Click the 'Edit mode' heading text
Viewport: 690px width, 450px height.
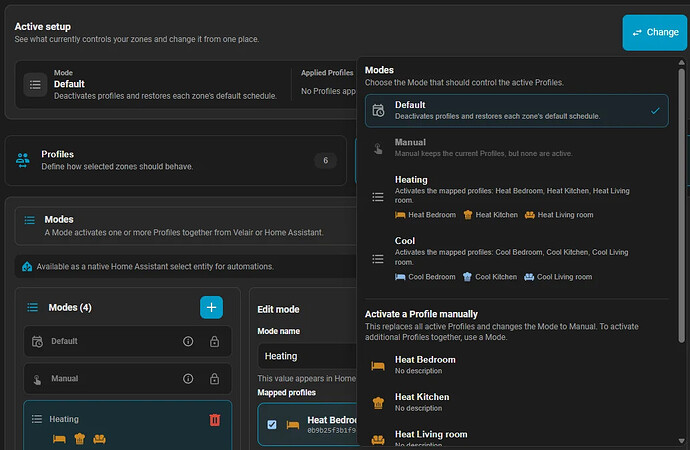pos(278,310)
